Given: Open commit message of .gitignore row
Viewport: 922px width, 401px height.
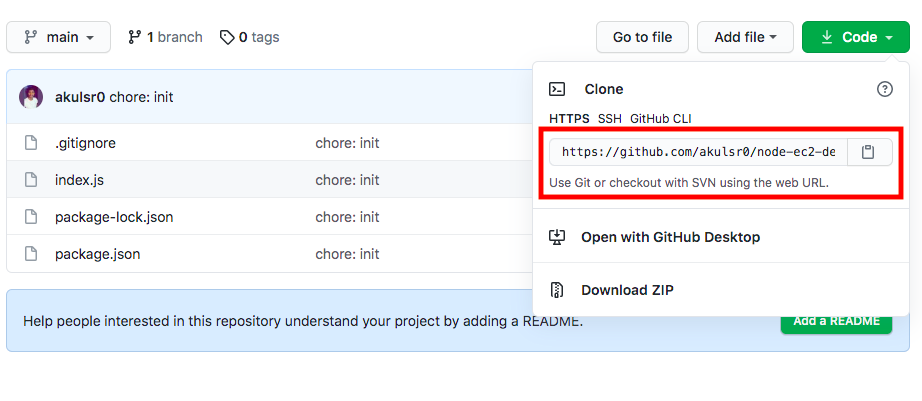Looking at the screenshot, I should (348, 143).
